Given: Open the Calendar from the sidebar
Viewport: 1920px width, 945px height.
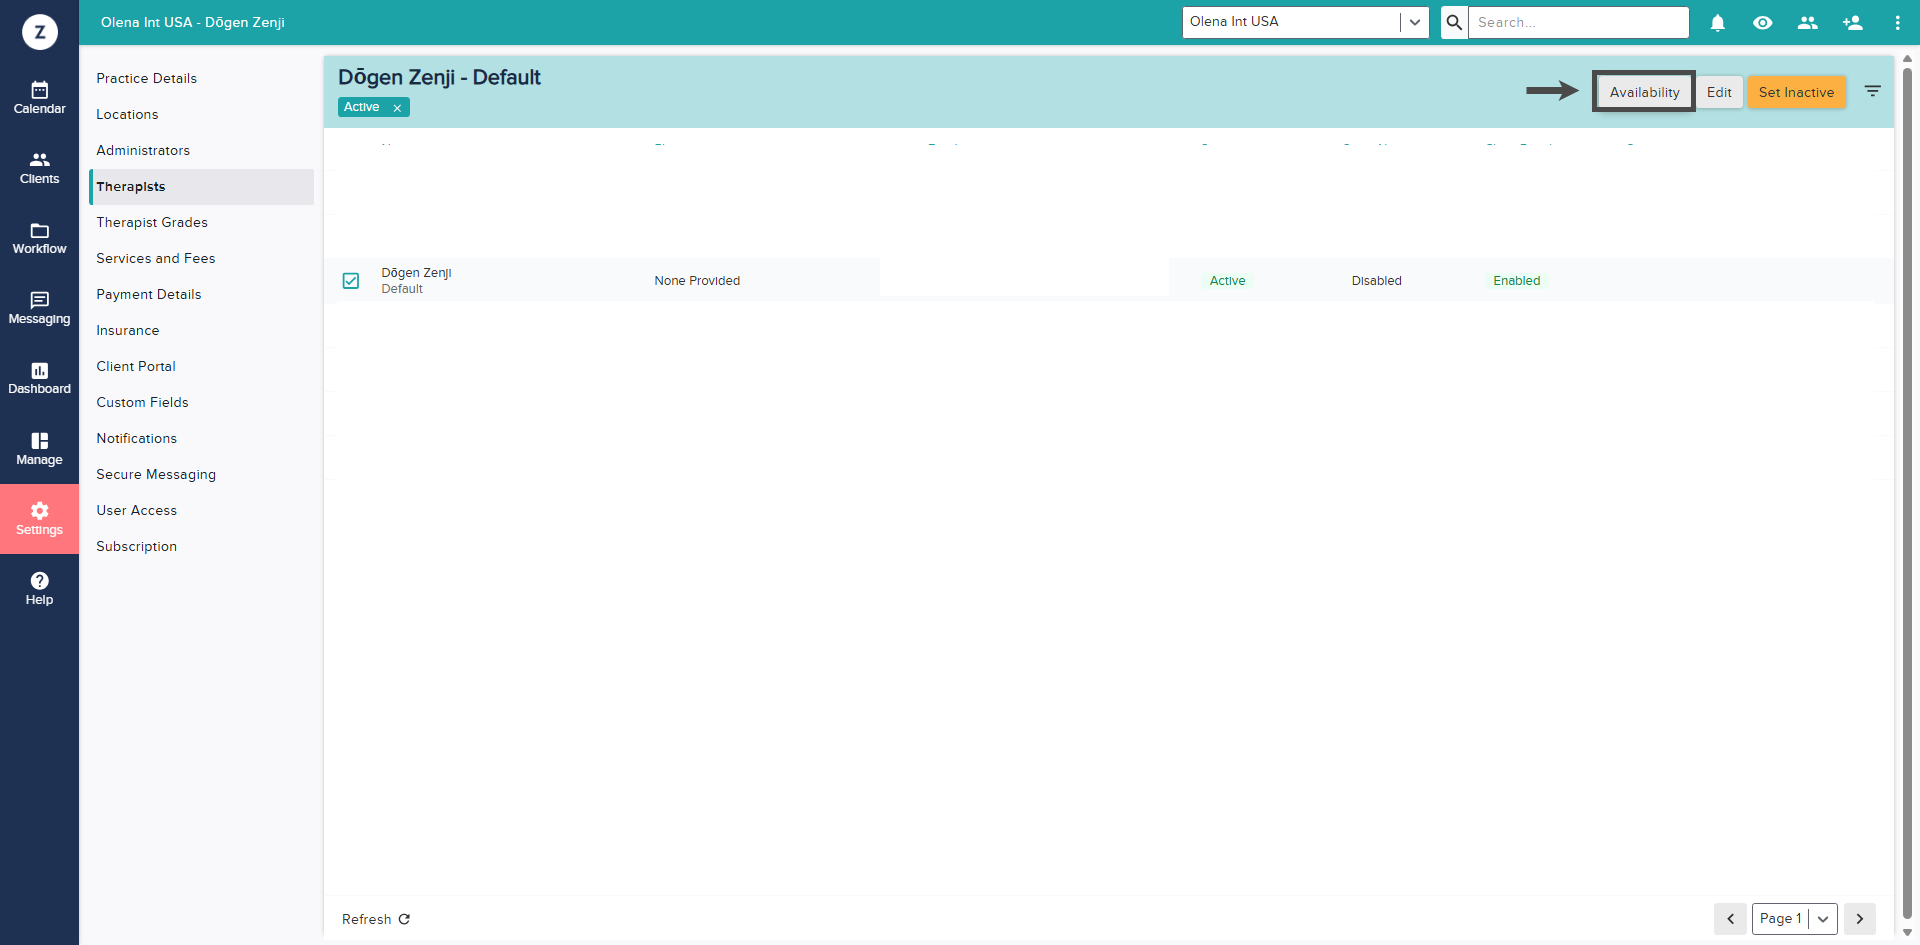Looking at the screenshot, I should pos(39,97).
